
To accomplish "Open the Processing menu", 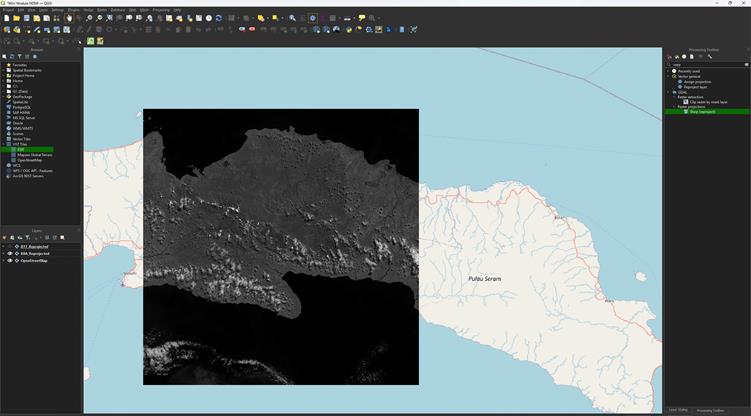I will click(160, 9).
